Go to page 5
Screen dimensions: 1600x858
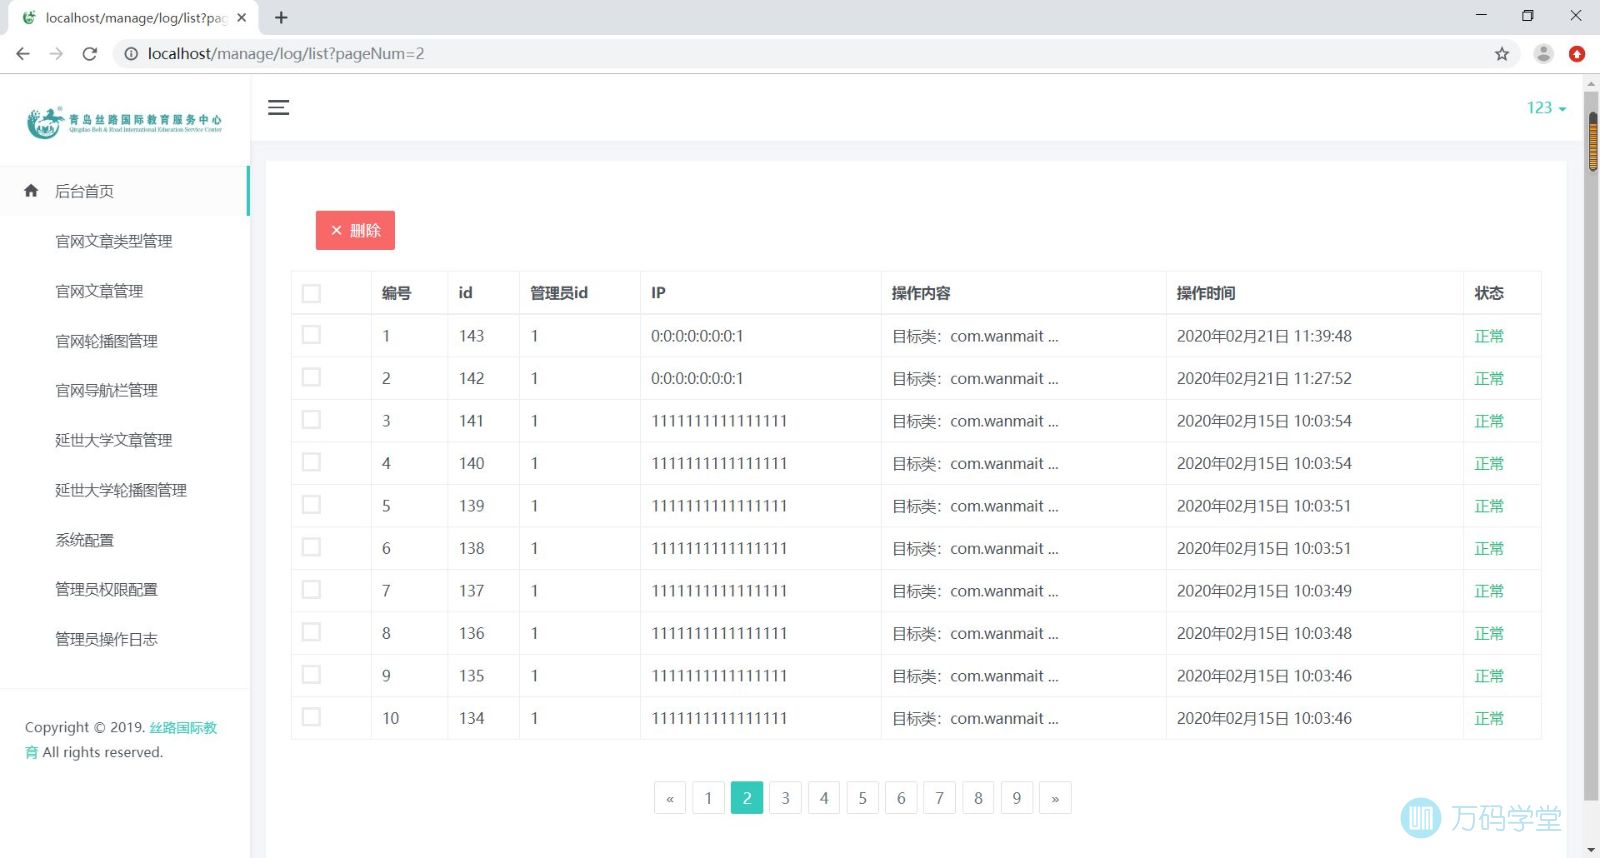[862, 798]
